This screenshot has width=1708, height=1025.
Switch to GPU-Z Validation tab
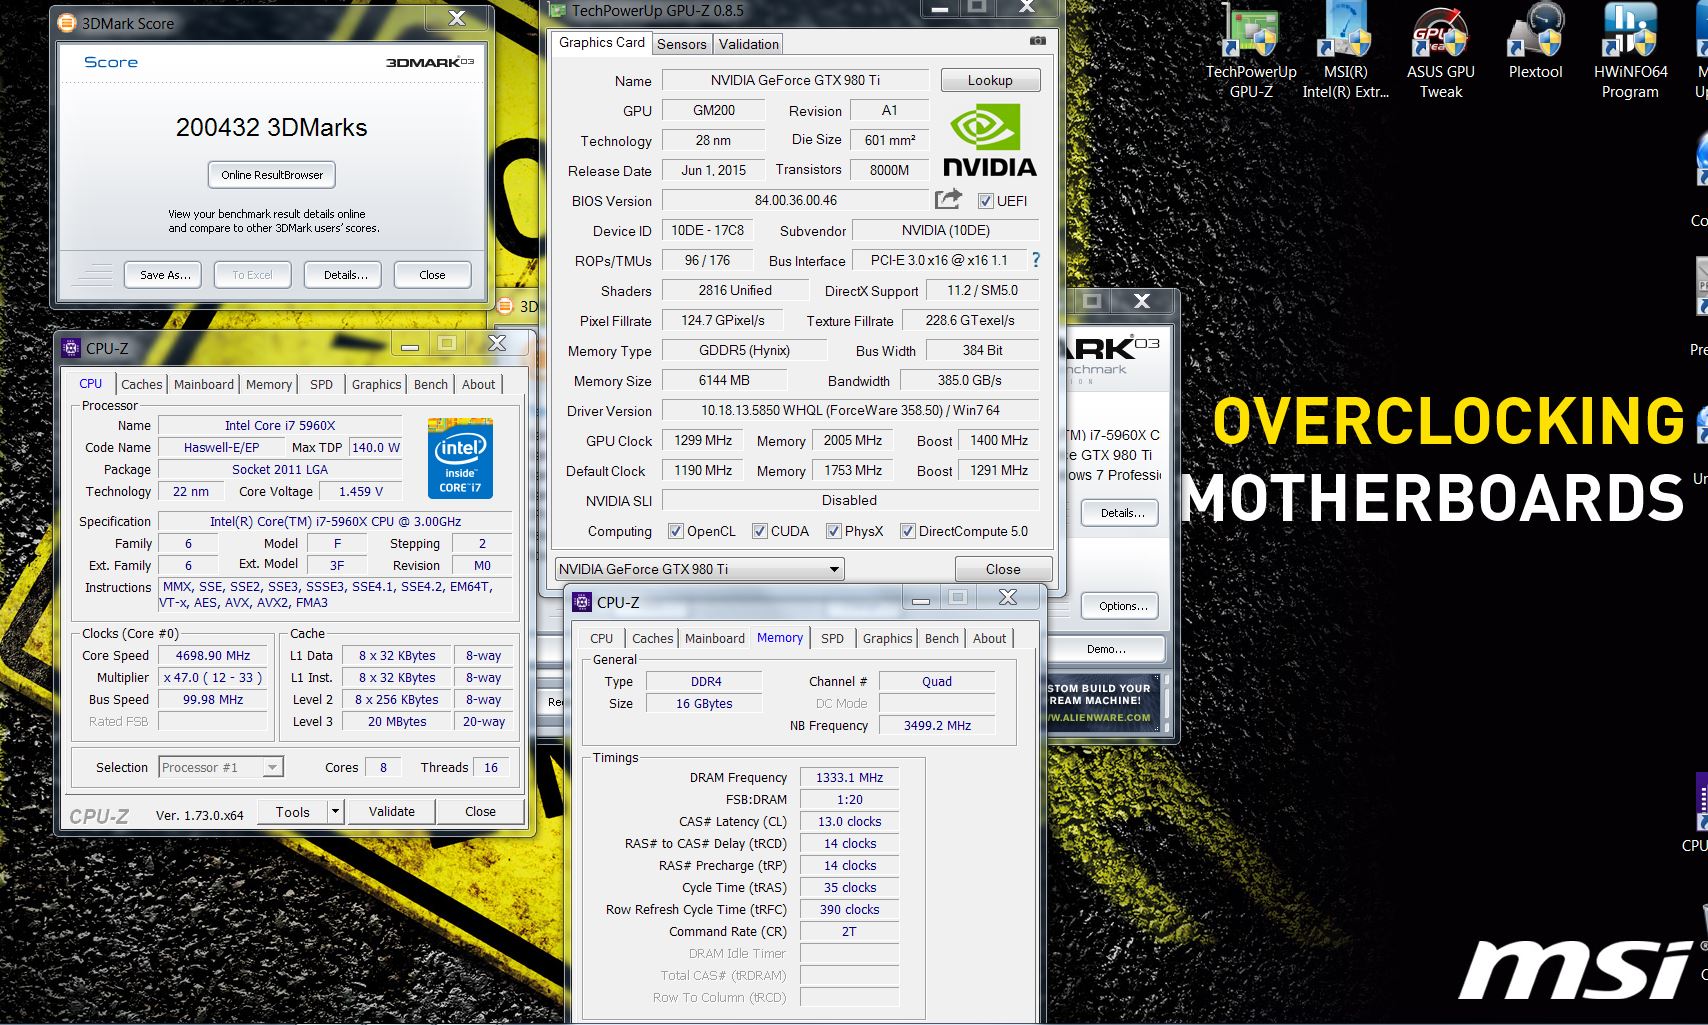tap(748, 44)
